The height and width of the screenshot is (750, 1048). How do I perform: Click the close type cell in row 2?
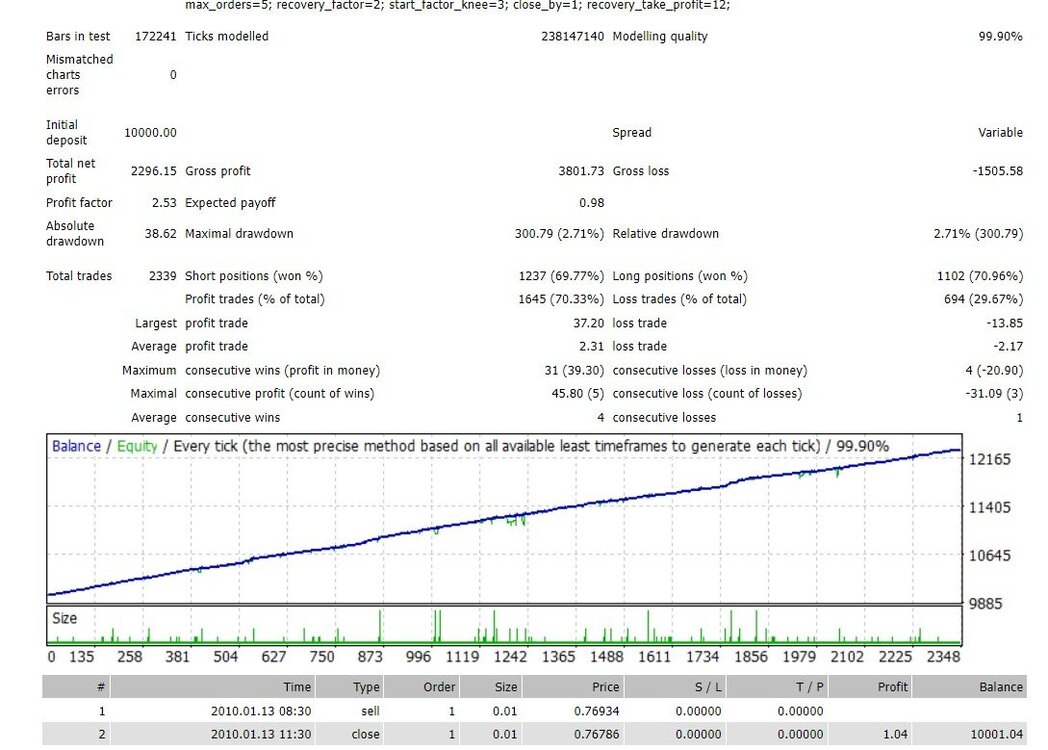365,735
